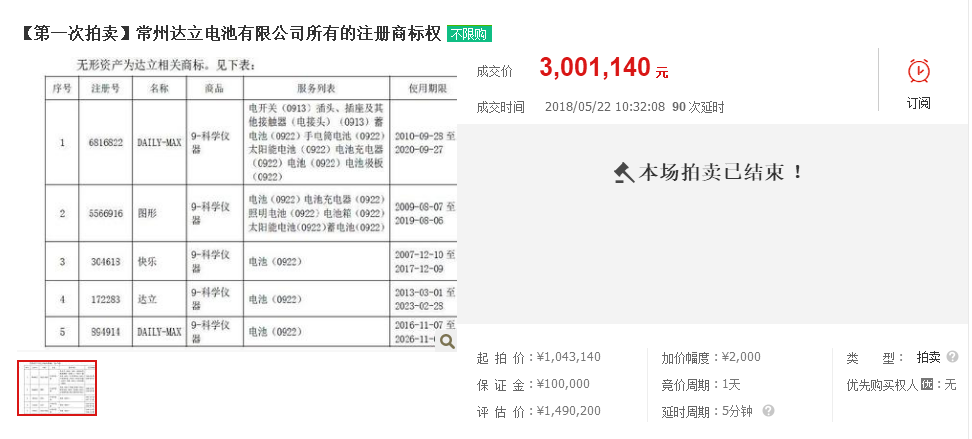Image resolution: width=972 pixels, height=439 pixels.
Task: Click trademark name 图形 in table
Action: [x=147, y=213]
